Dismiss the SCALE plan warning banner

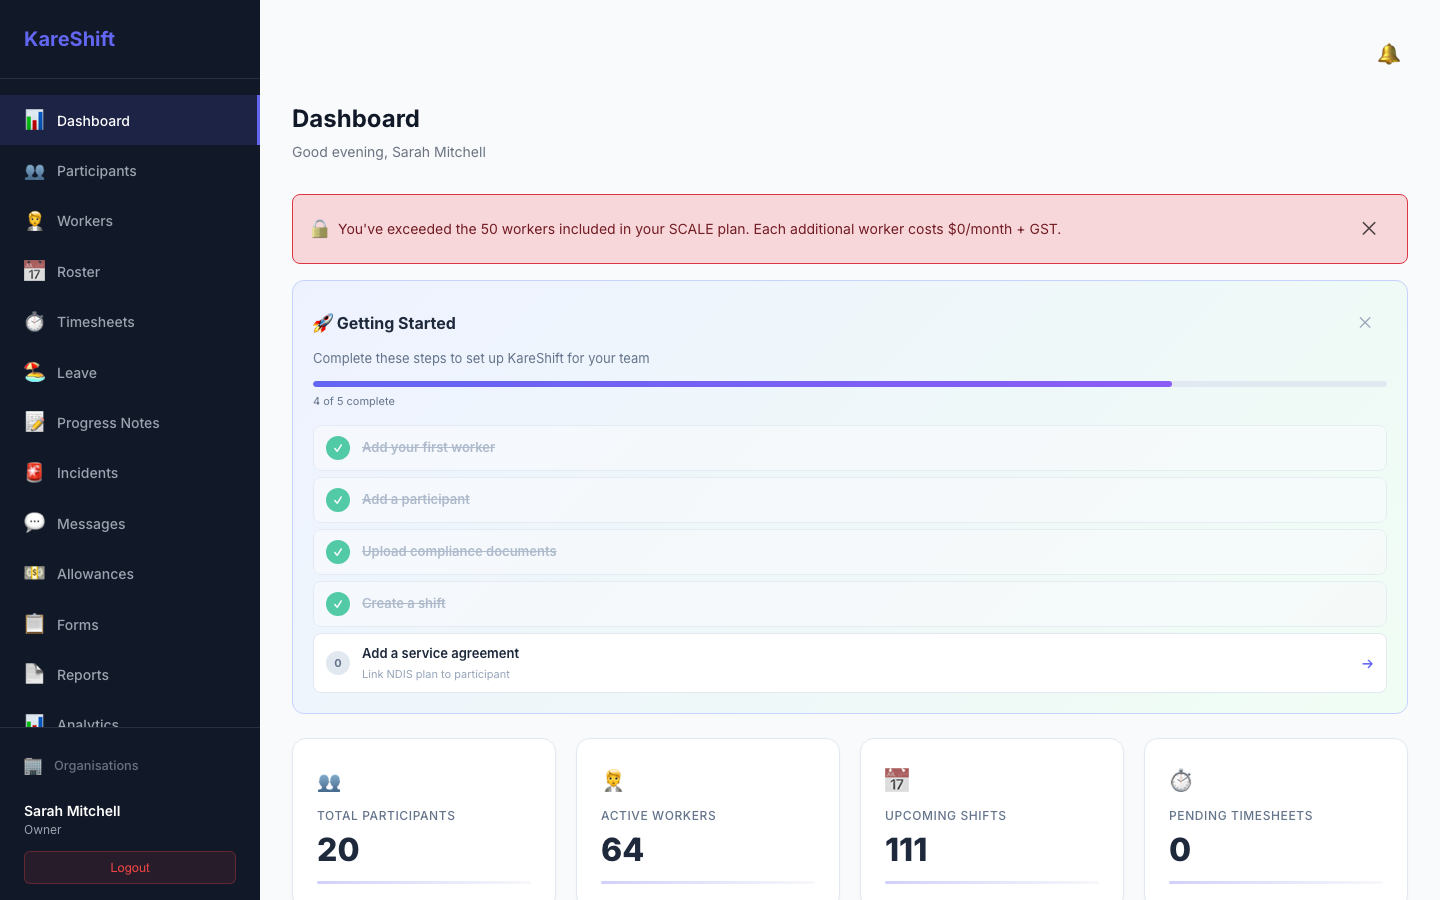(x=1369, y=229)
